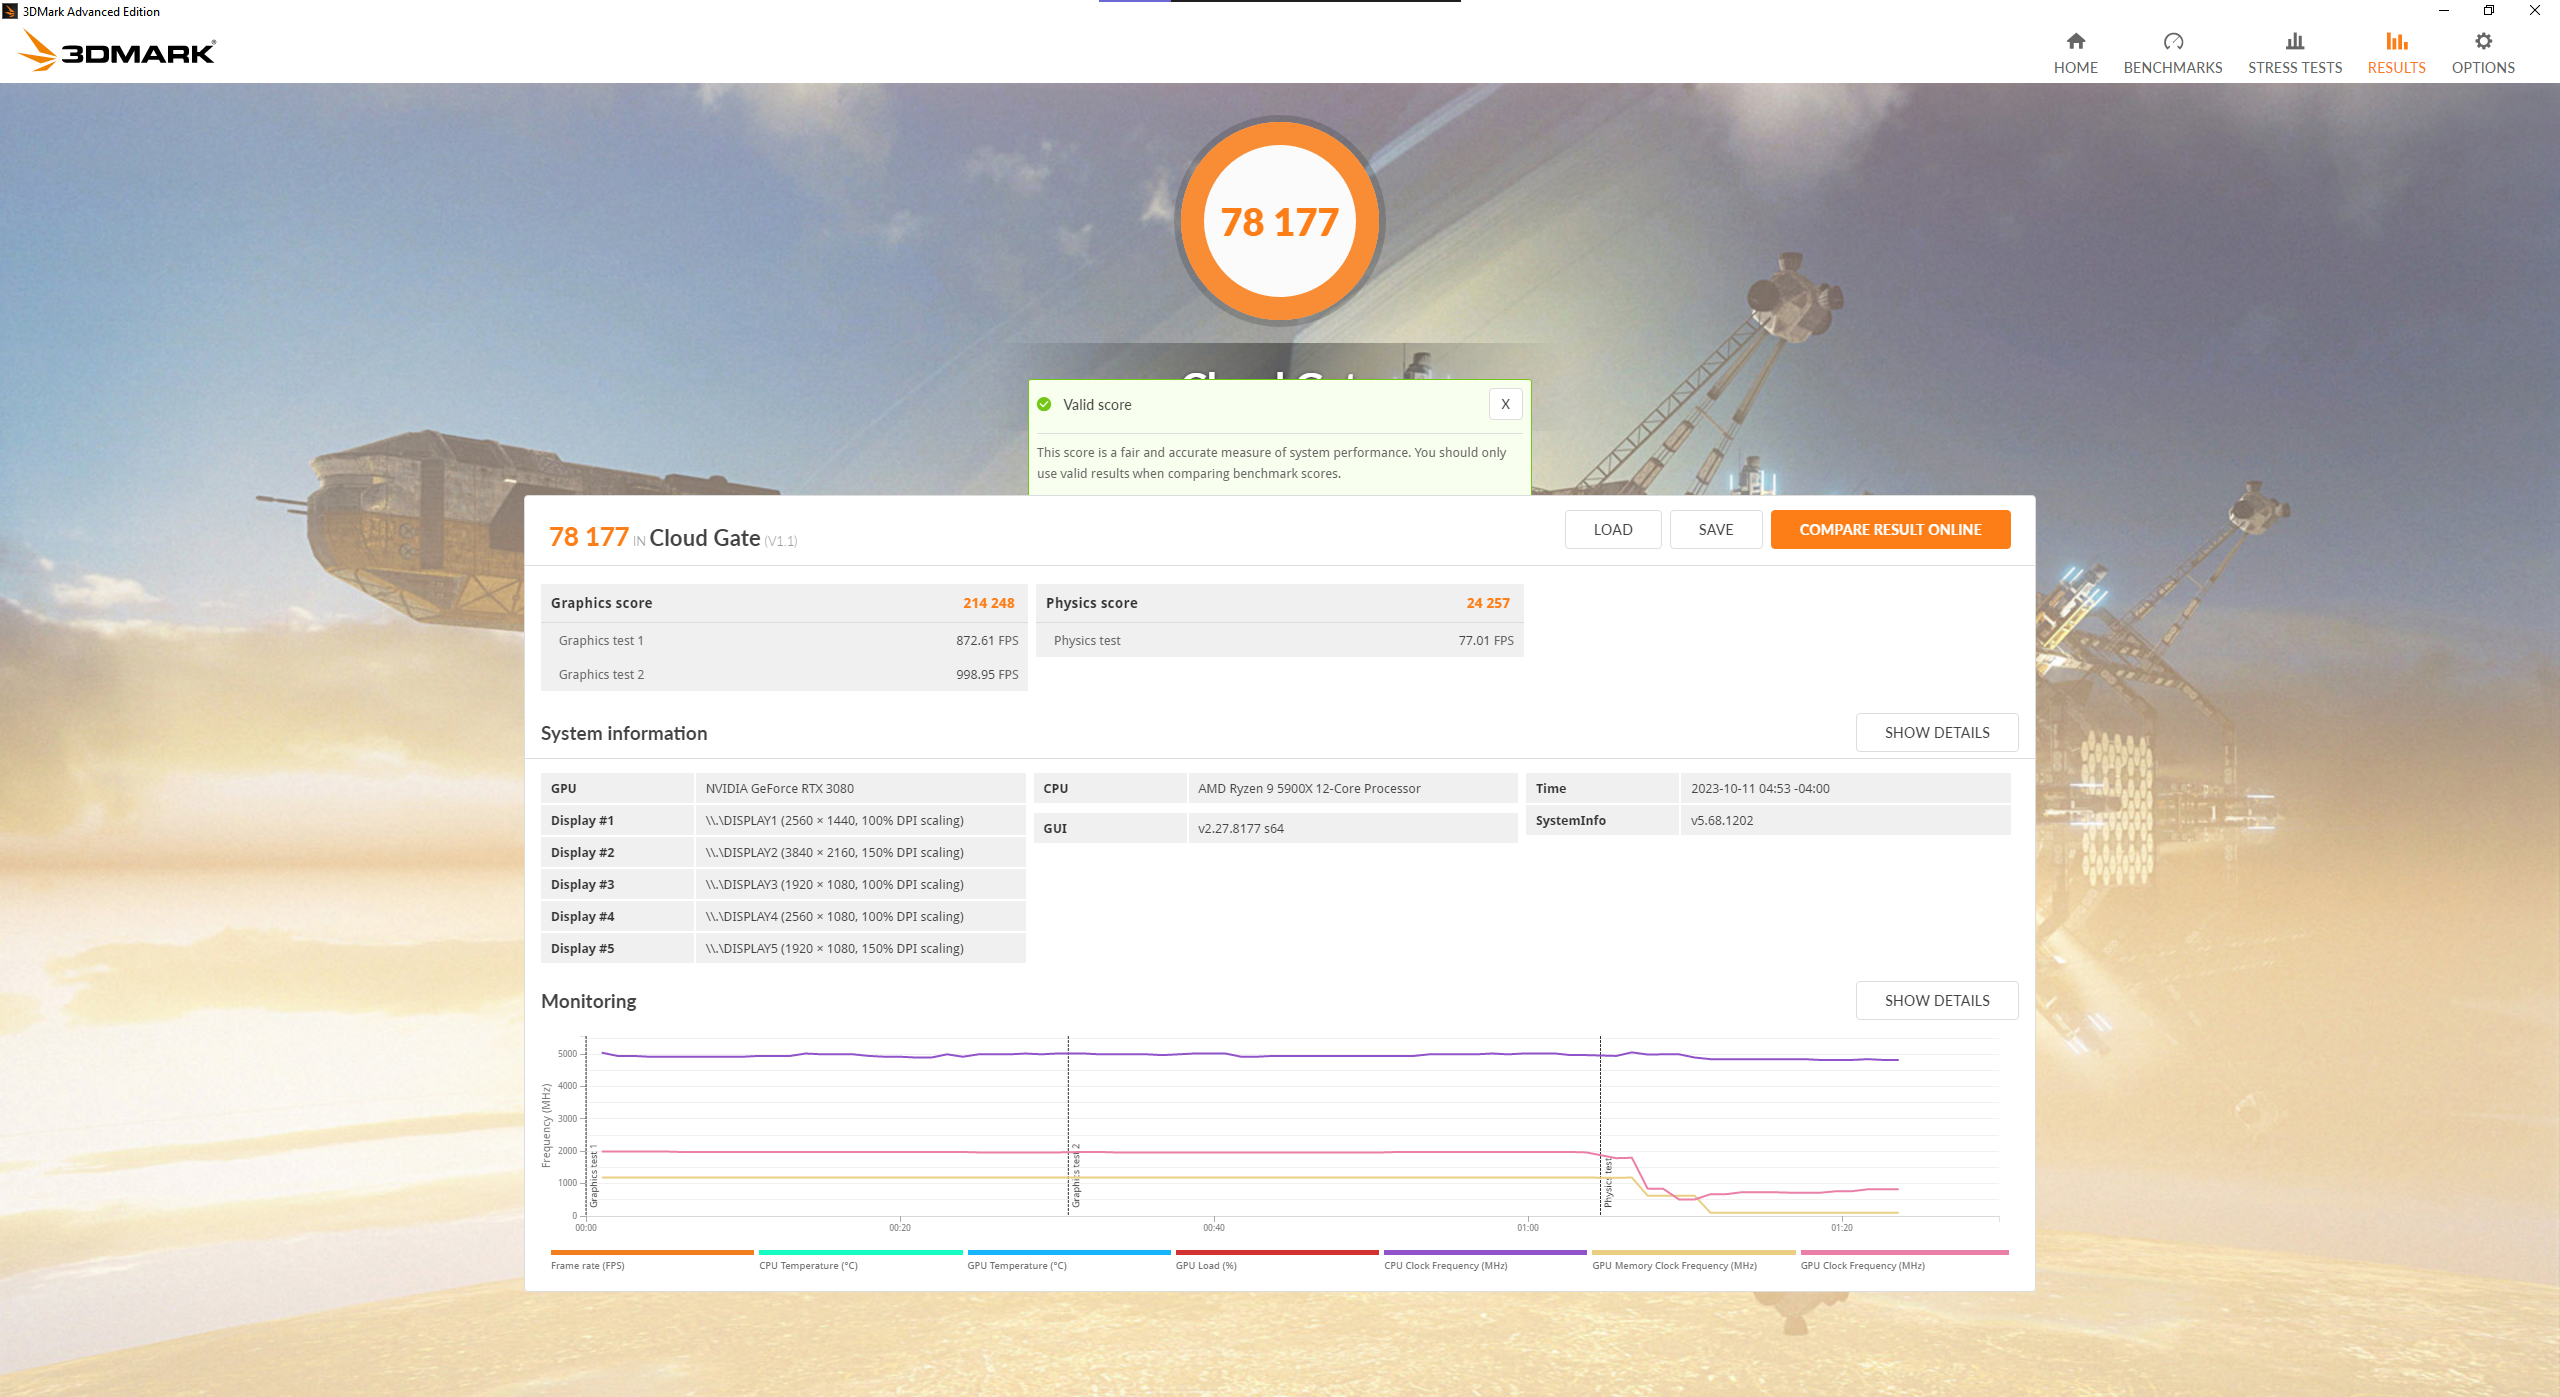The image size is (2560, 1397).
Task: Show details for System information
Action: click(x=1937, y=733)
